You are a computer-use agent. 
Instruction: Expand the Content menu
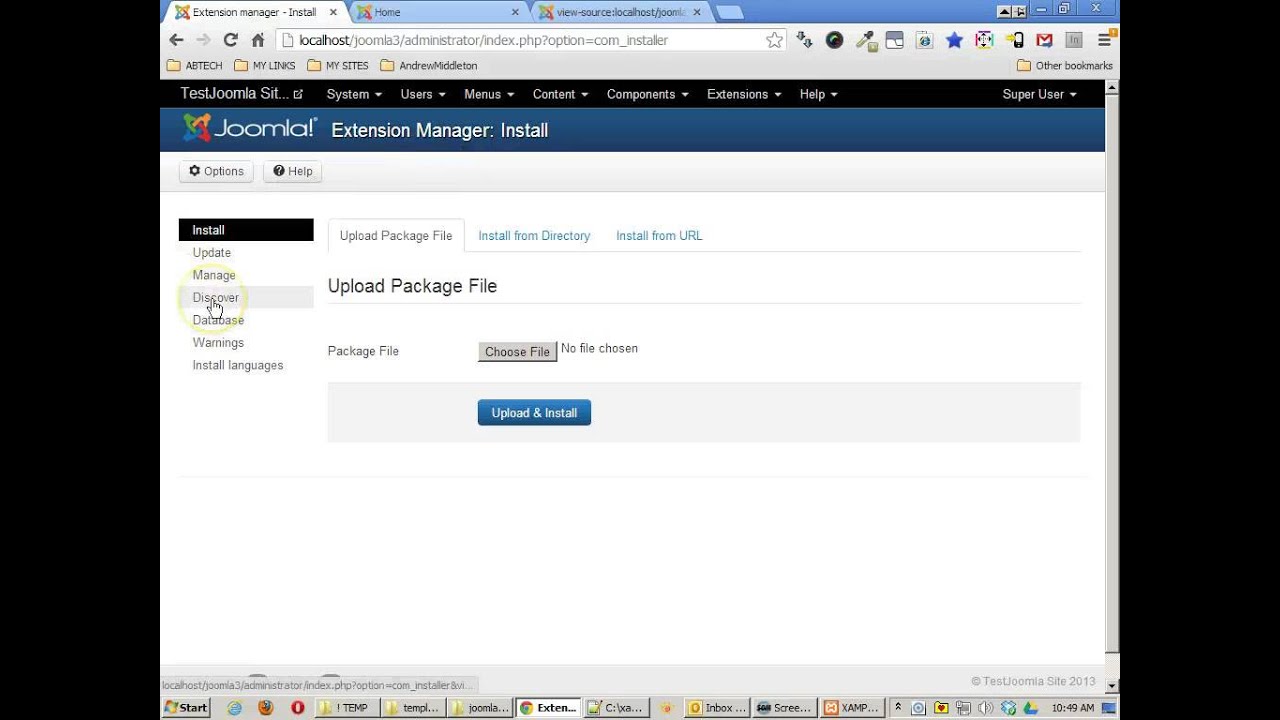click(560, 94)
